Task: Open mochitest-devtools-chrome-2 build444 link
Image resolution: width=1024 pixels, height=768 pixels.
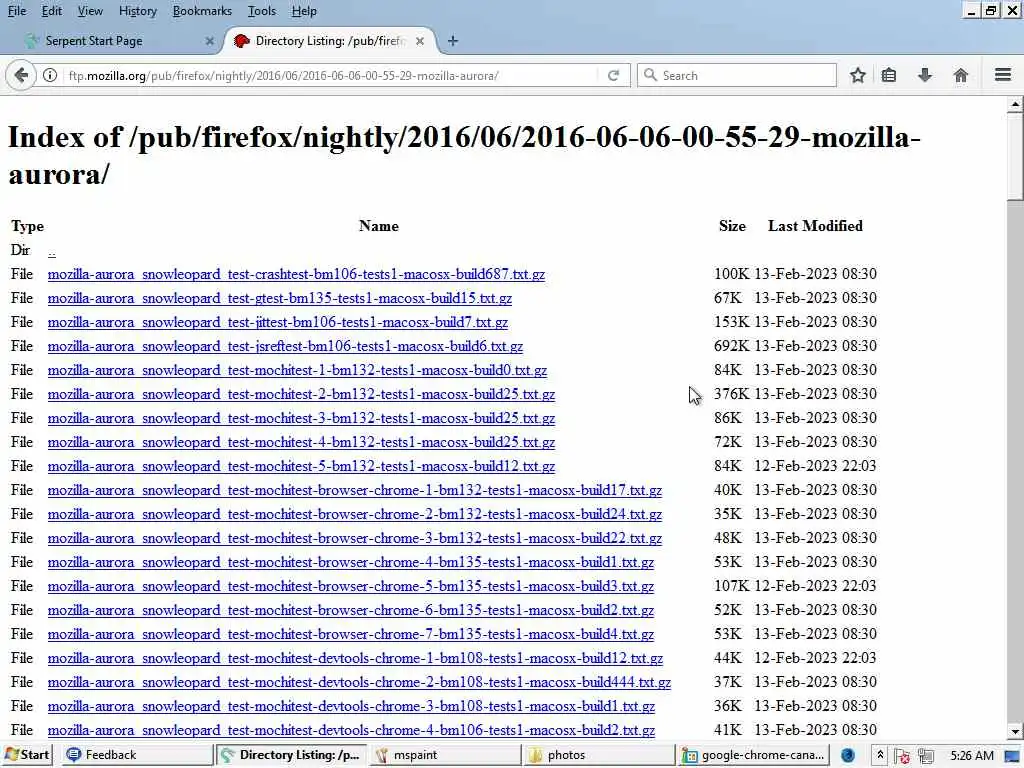Action: click(359, 682)
